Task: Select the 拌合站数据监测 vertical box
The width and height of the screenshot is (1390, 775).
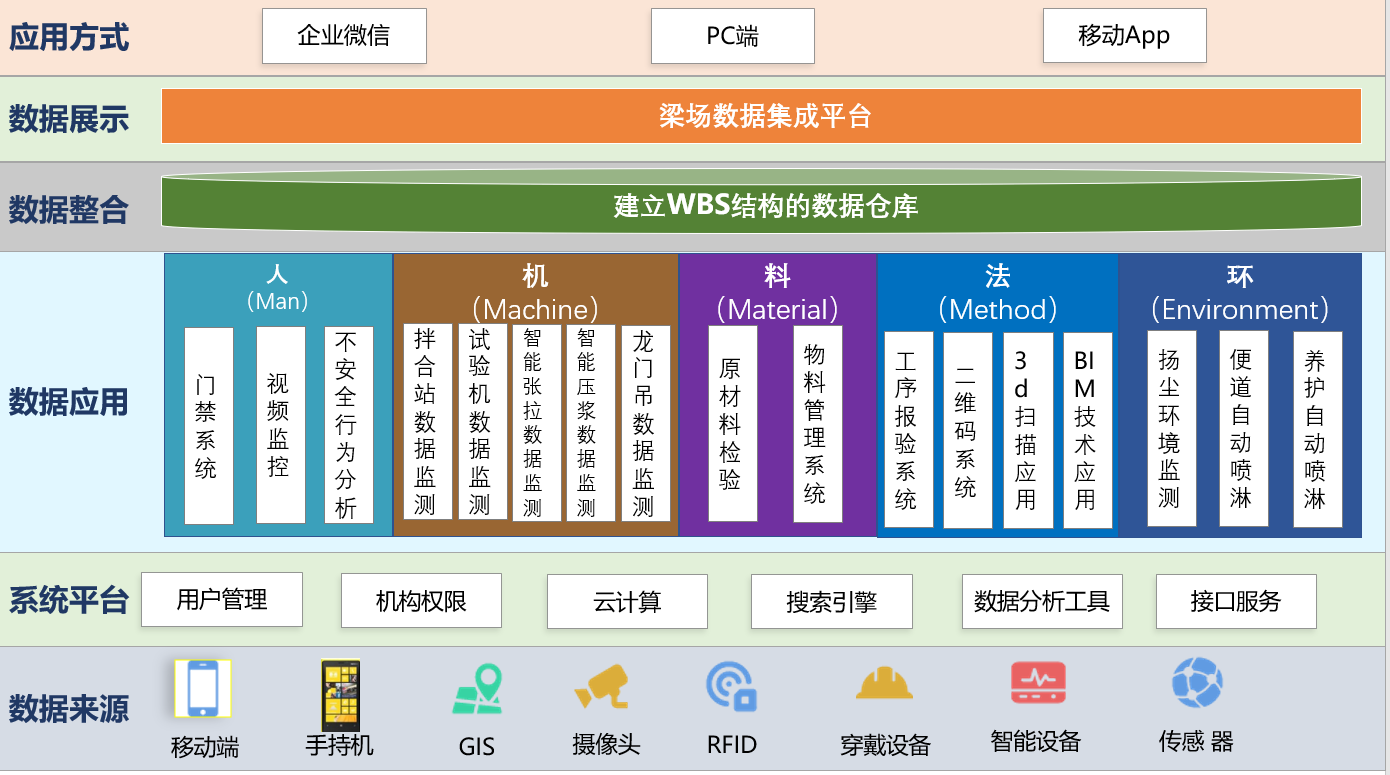Action: pos(427,421)
